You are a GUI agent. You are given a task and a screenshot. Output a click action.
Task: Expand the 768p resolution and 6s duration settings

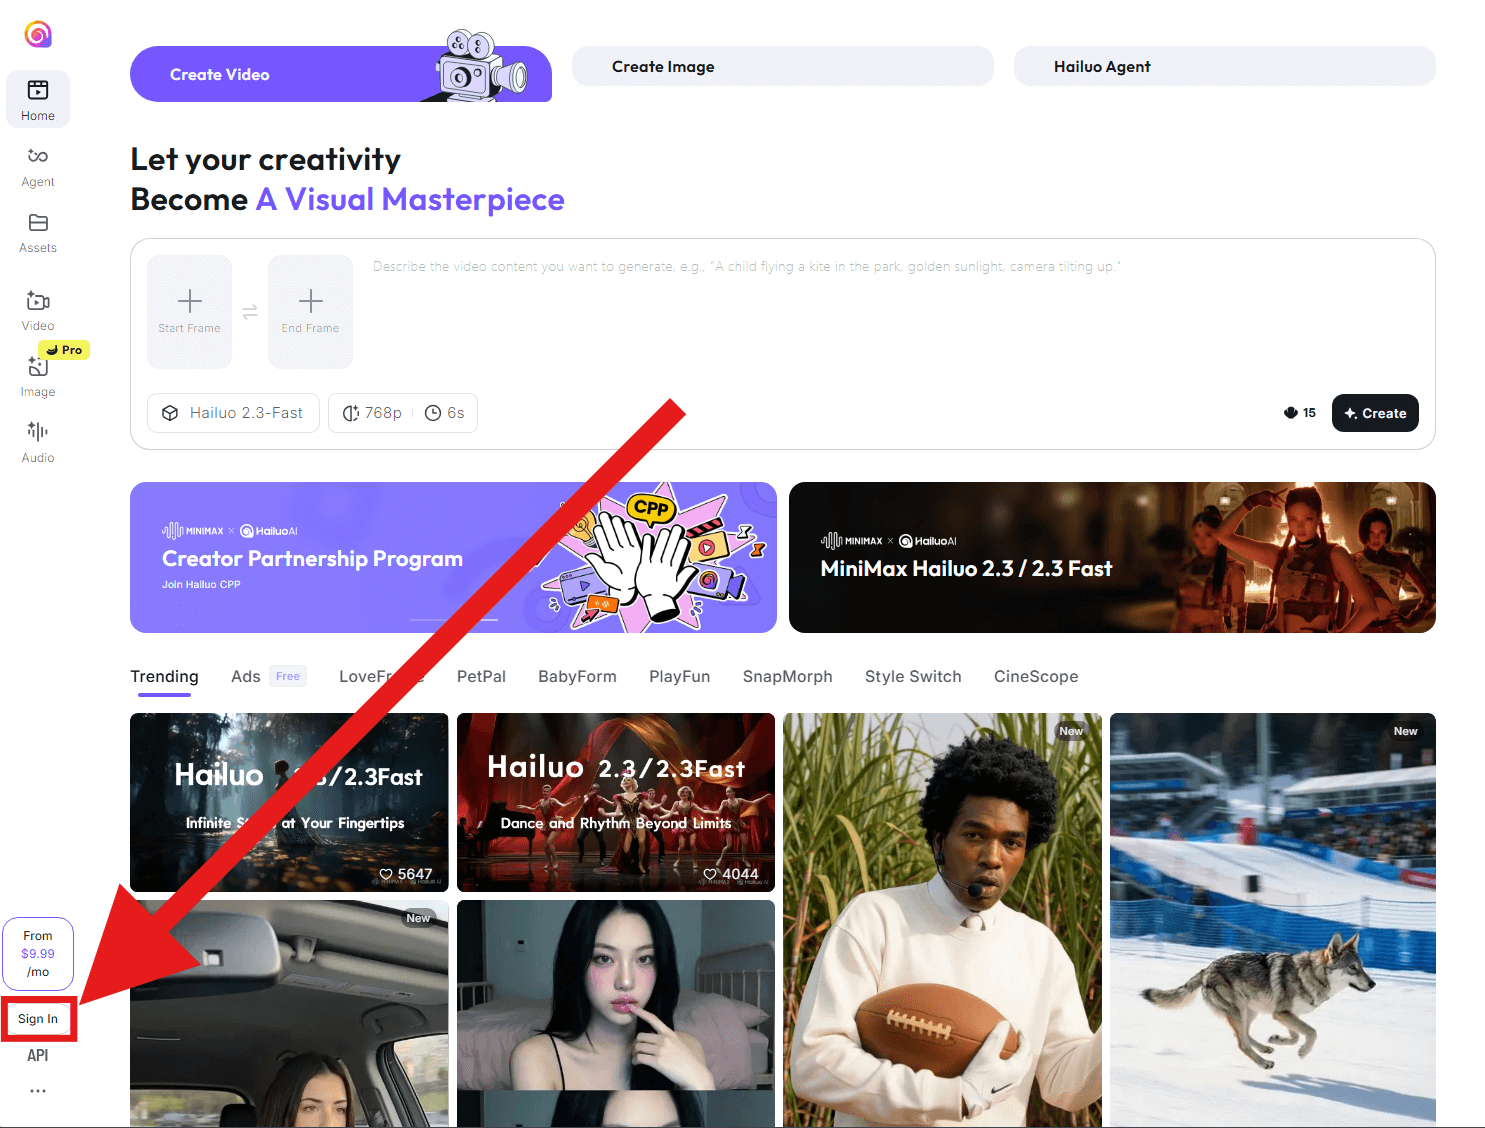pos(403,413)
